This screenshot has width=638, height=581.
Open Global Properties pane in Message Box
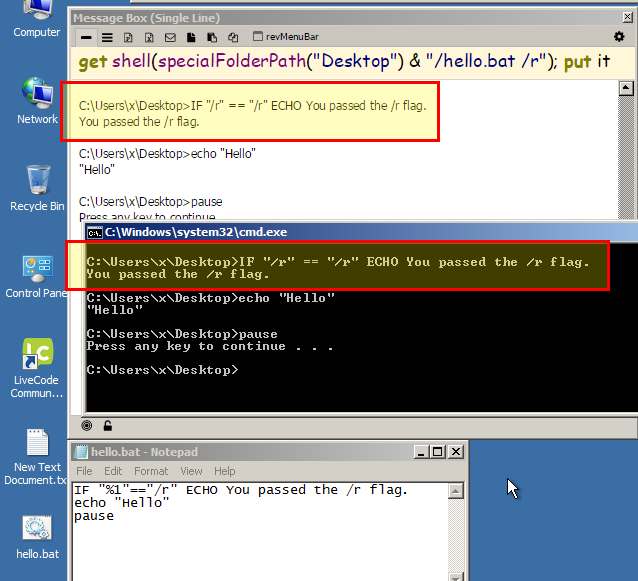click(x=128, y=37)
